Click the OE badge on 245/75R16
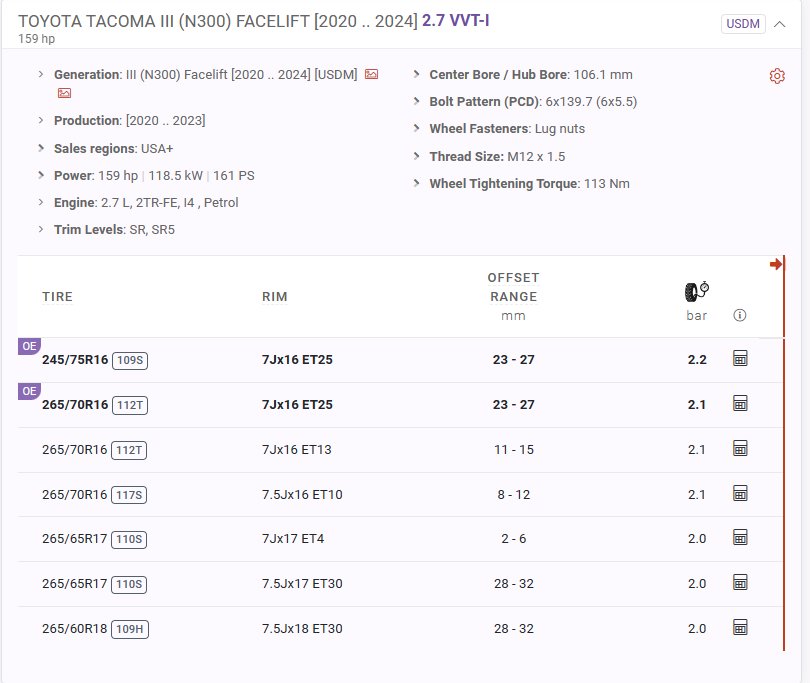This screenshot has height=683, width=810. 29,346
